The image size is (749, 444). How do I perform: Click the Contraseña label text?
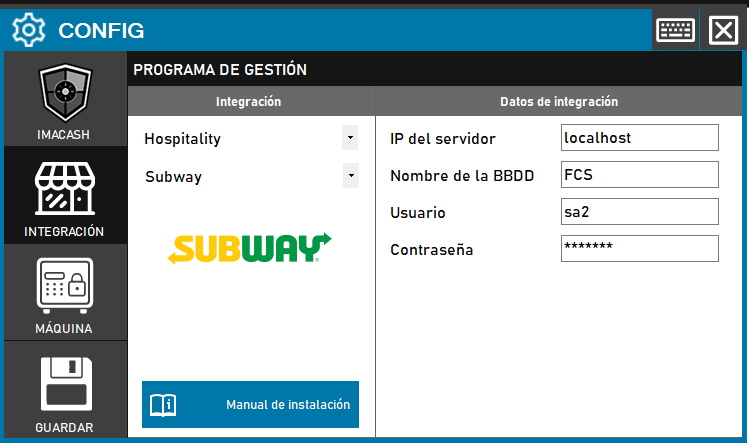[431, 249]
